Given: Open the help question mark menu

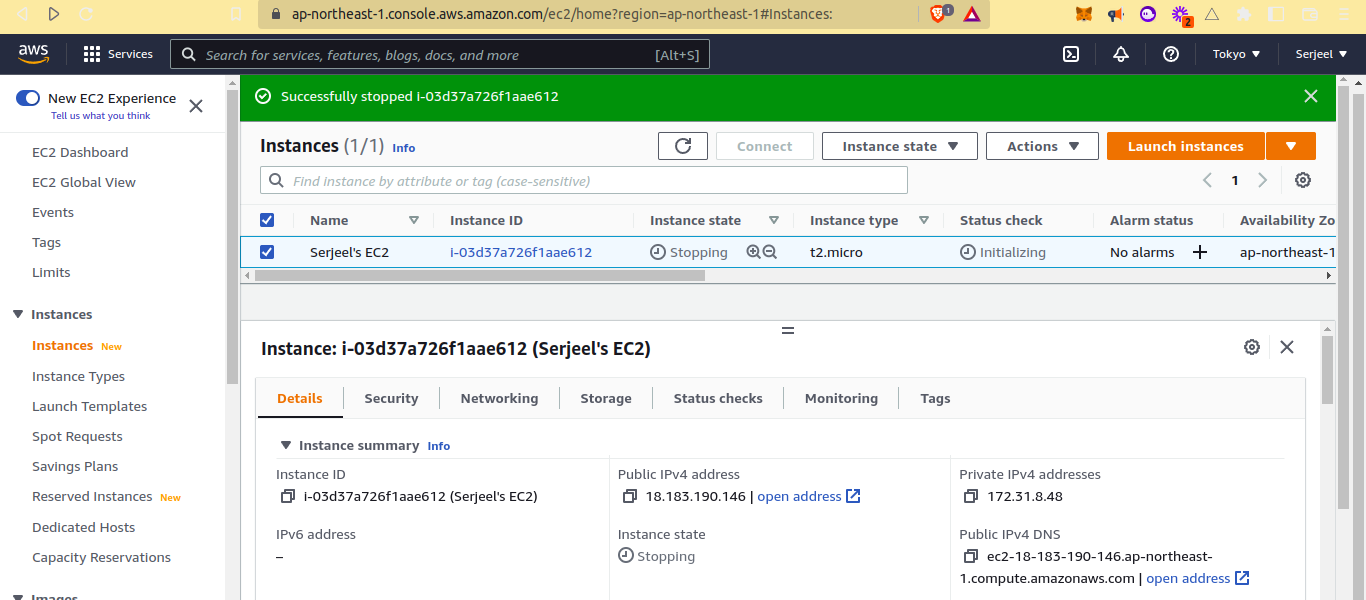Looking at the screenshot, I should click(1171, 54).
